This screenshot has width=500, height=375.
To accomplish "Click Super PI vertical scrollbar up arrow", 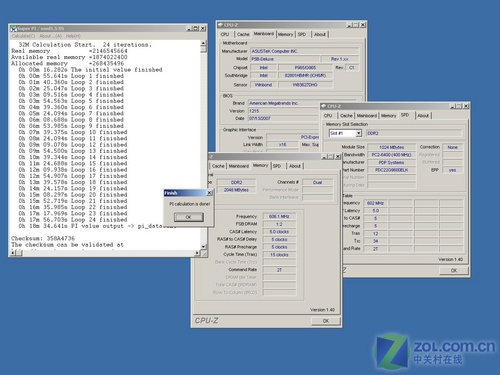I will click(203, 43).
